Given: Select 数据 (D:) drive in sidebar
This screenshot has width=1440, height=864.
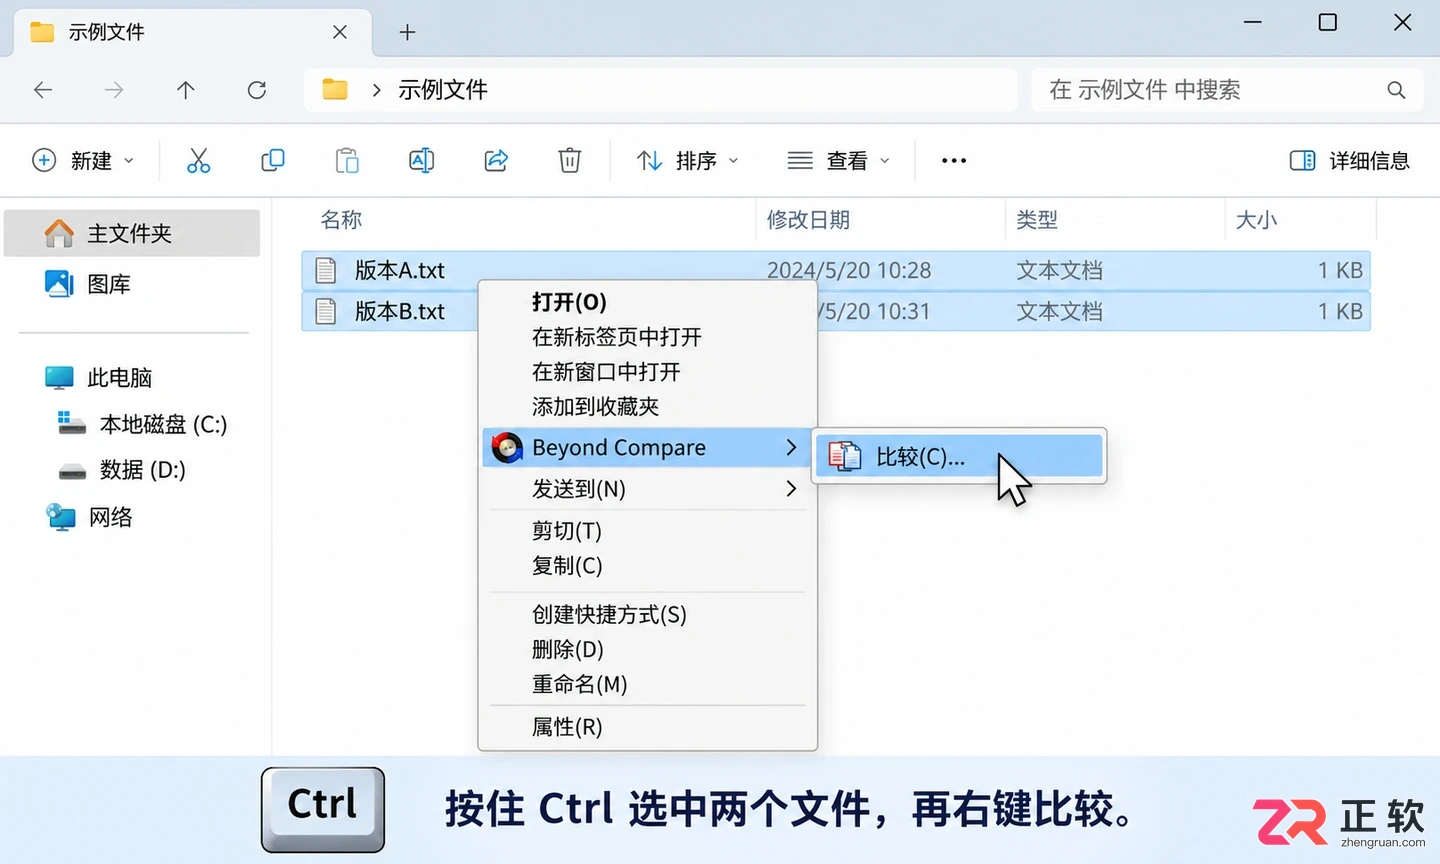Looking at the screenshot, I should [x=122, y=470].
